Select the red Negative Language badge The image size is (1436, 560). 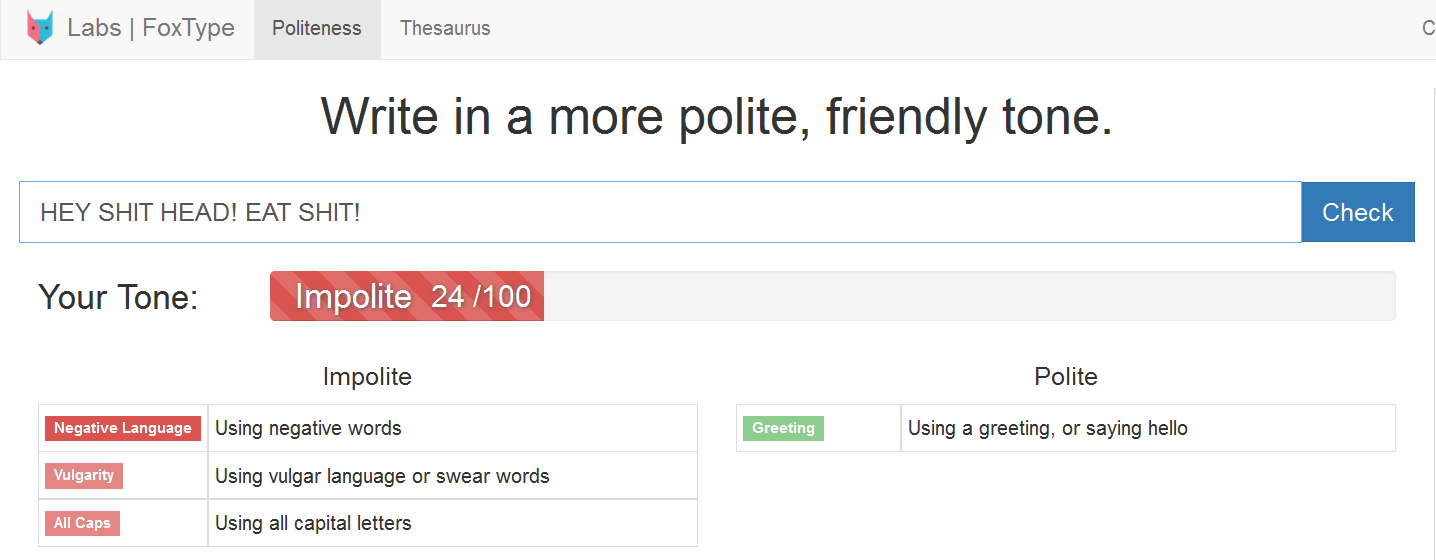pos(123,428)
